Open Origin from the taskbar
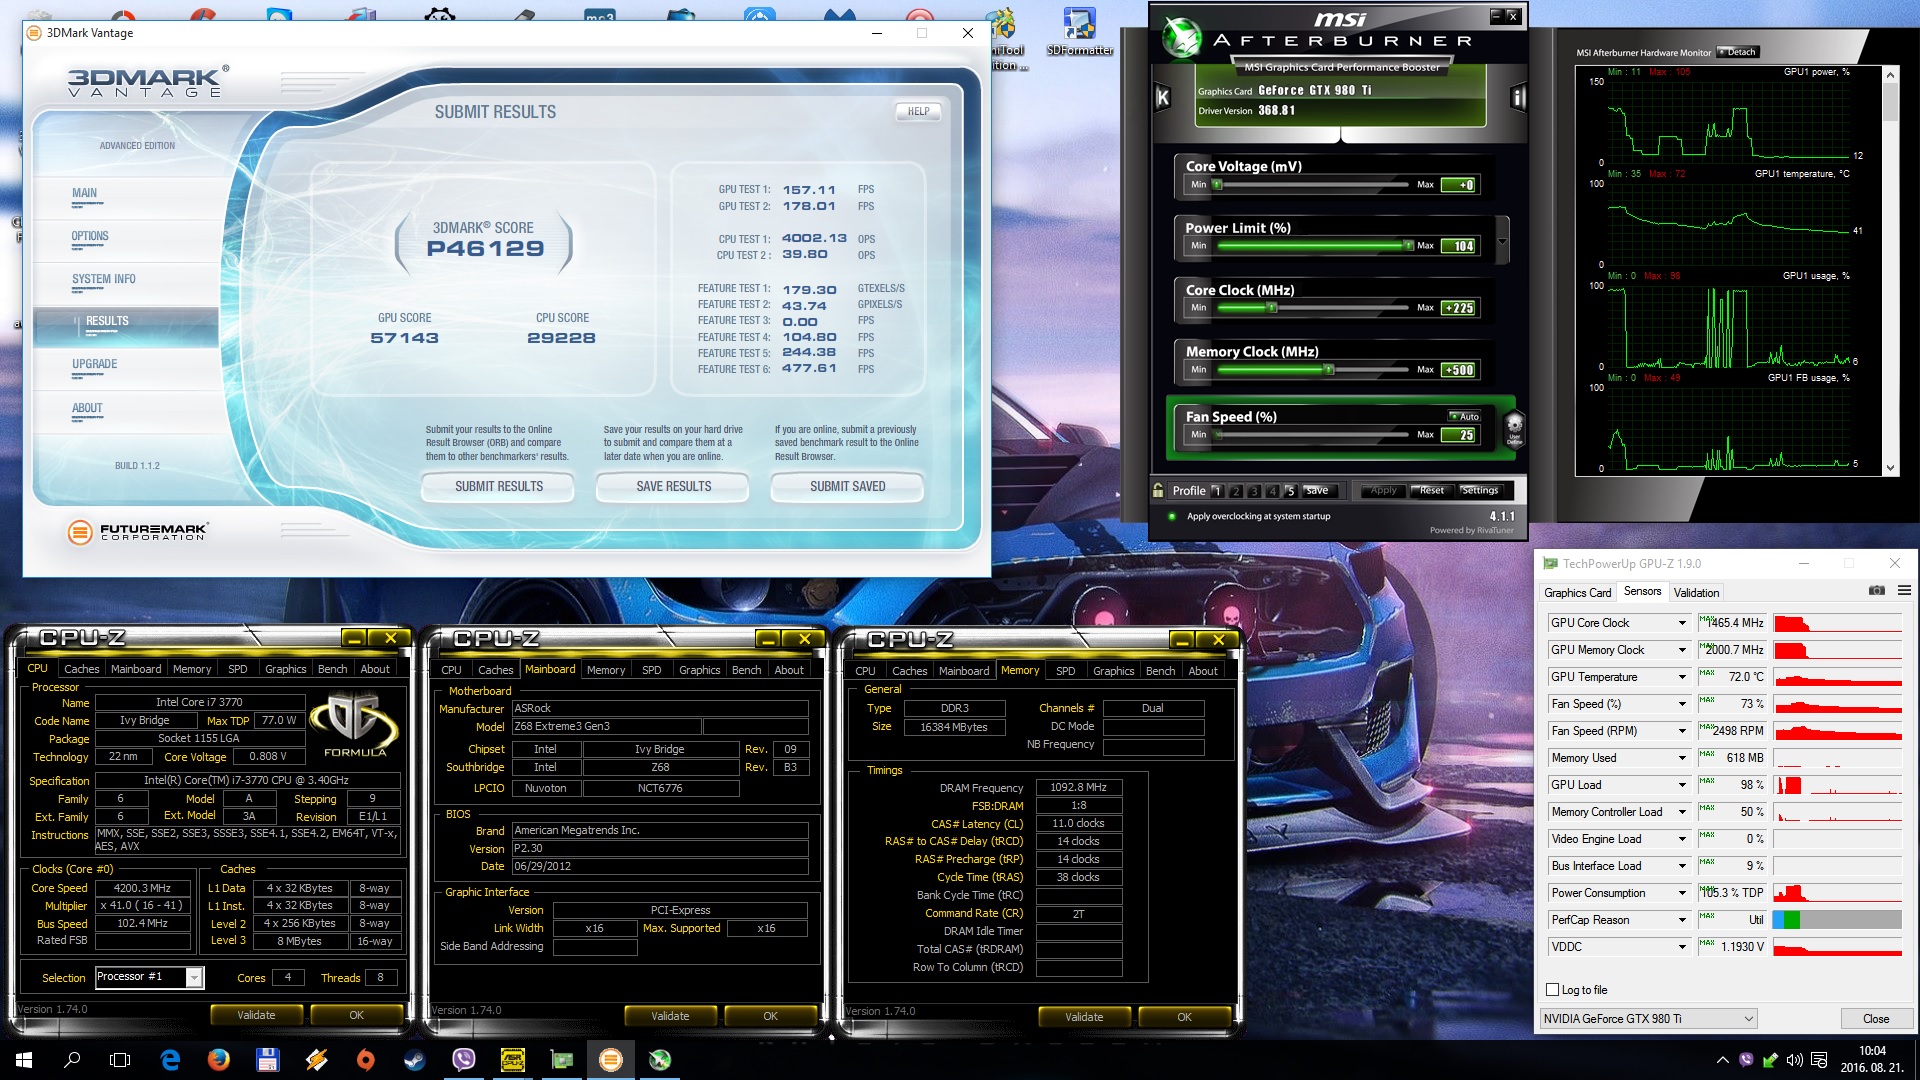The height and width of the screenshot is (1080, 1920). click(365, 1059)
